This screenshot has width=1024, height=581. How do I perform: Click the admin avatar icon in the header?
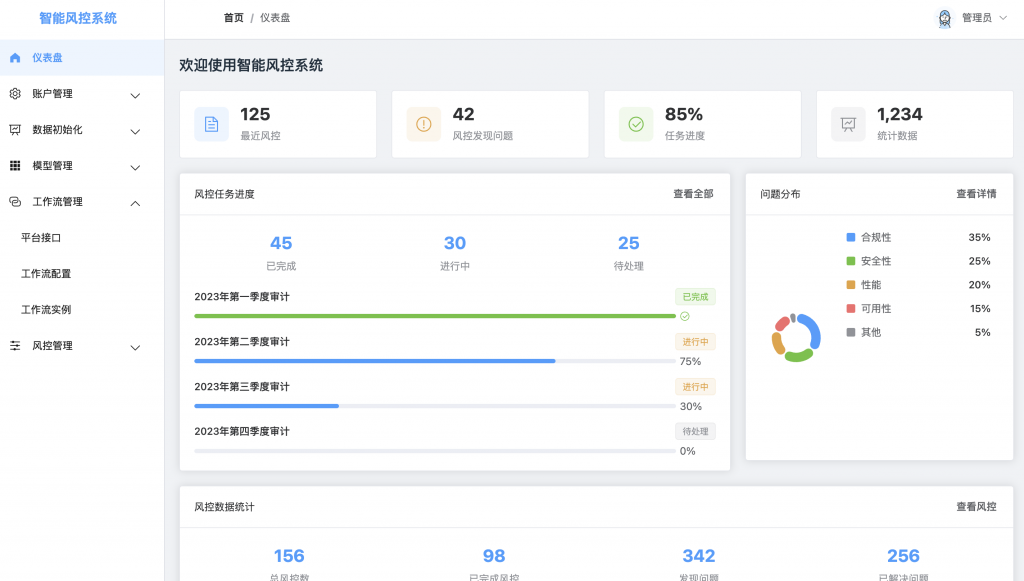click(944, 17)
